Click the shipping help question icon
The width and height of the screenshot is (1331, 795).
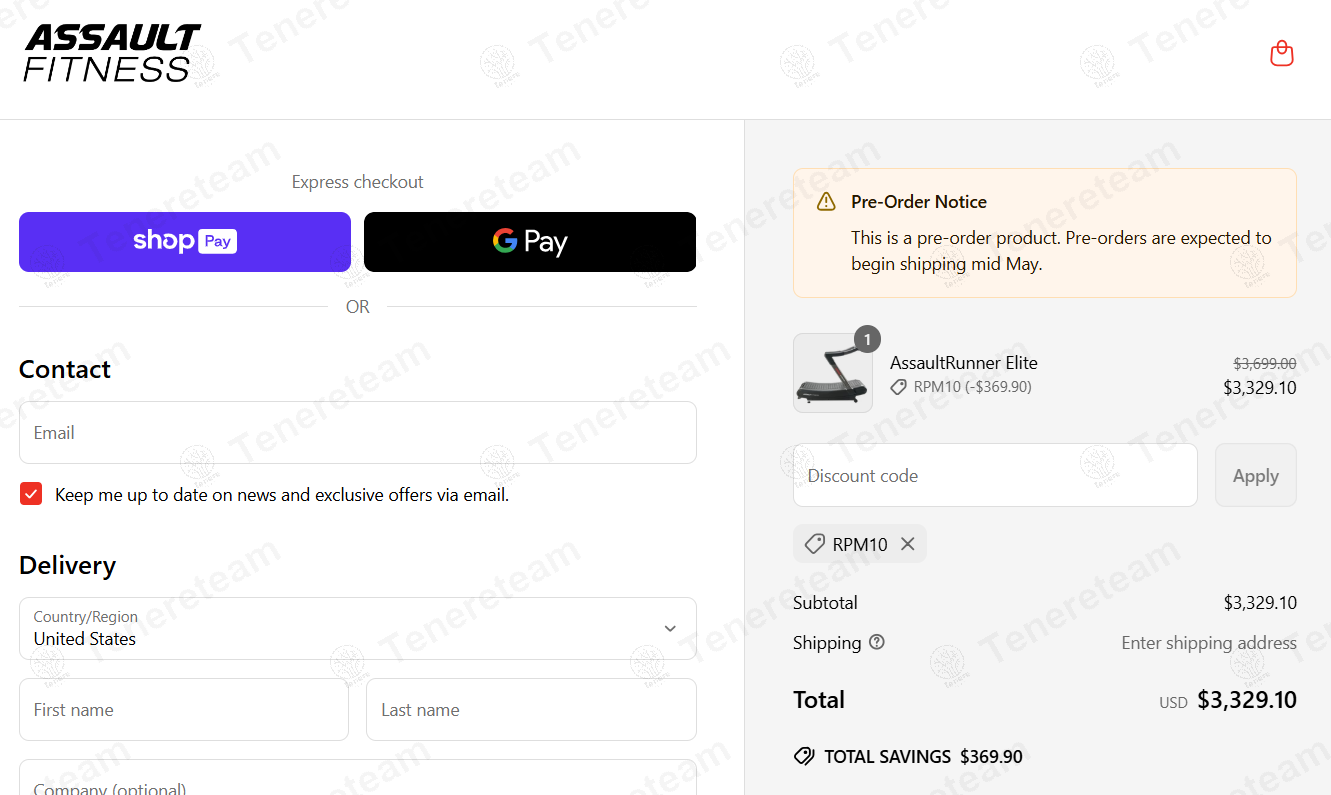click(x=877, y=642)
